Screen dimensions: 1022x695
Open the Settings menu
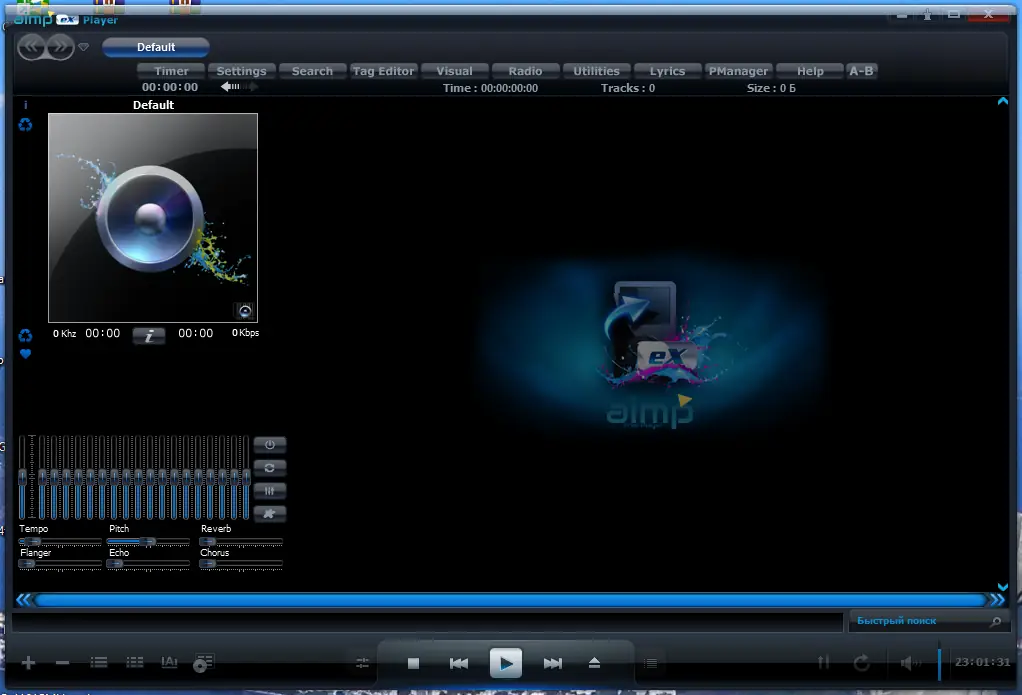coord(241,71)
